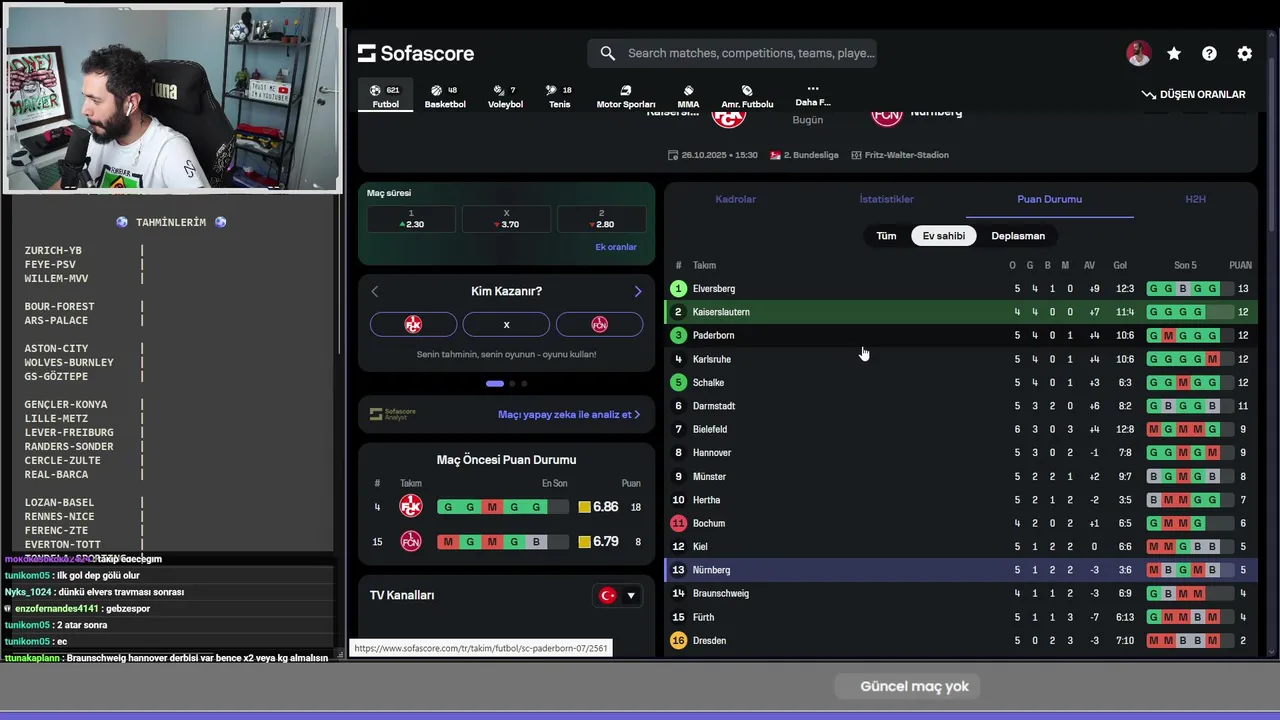
Task: Switch to the Puan Durumu tab
Action: [x=1049, y=199]
